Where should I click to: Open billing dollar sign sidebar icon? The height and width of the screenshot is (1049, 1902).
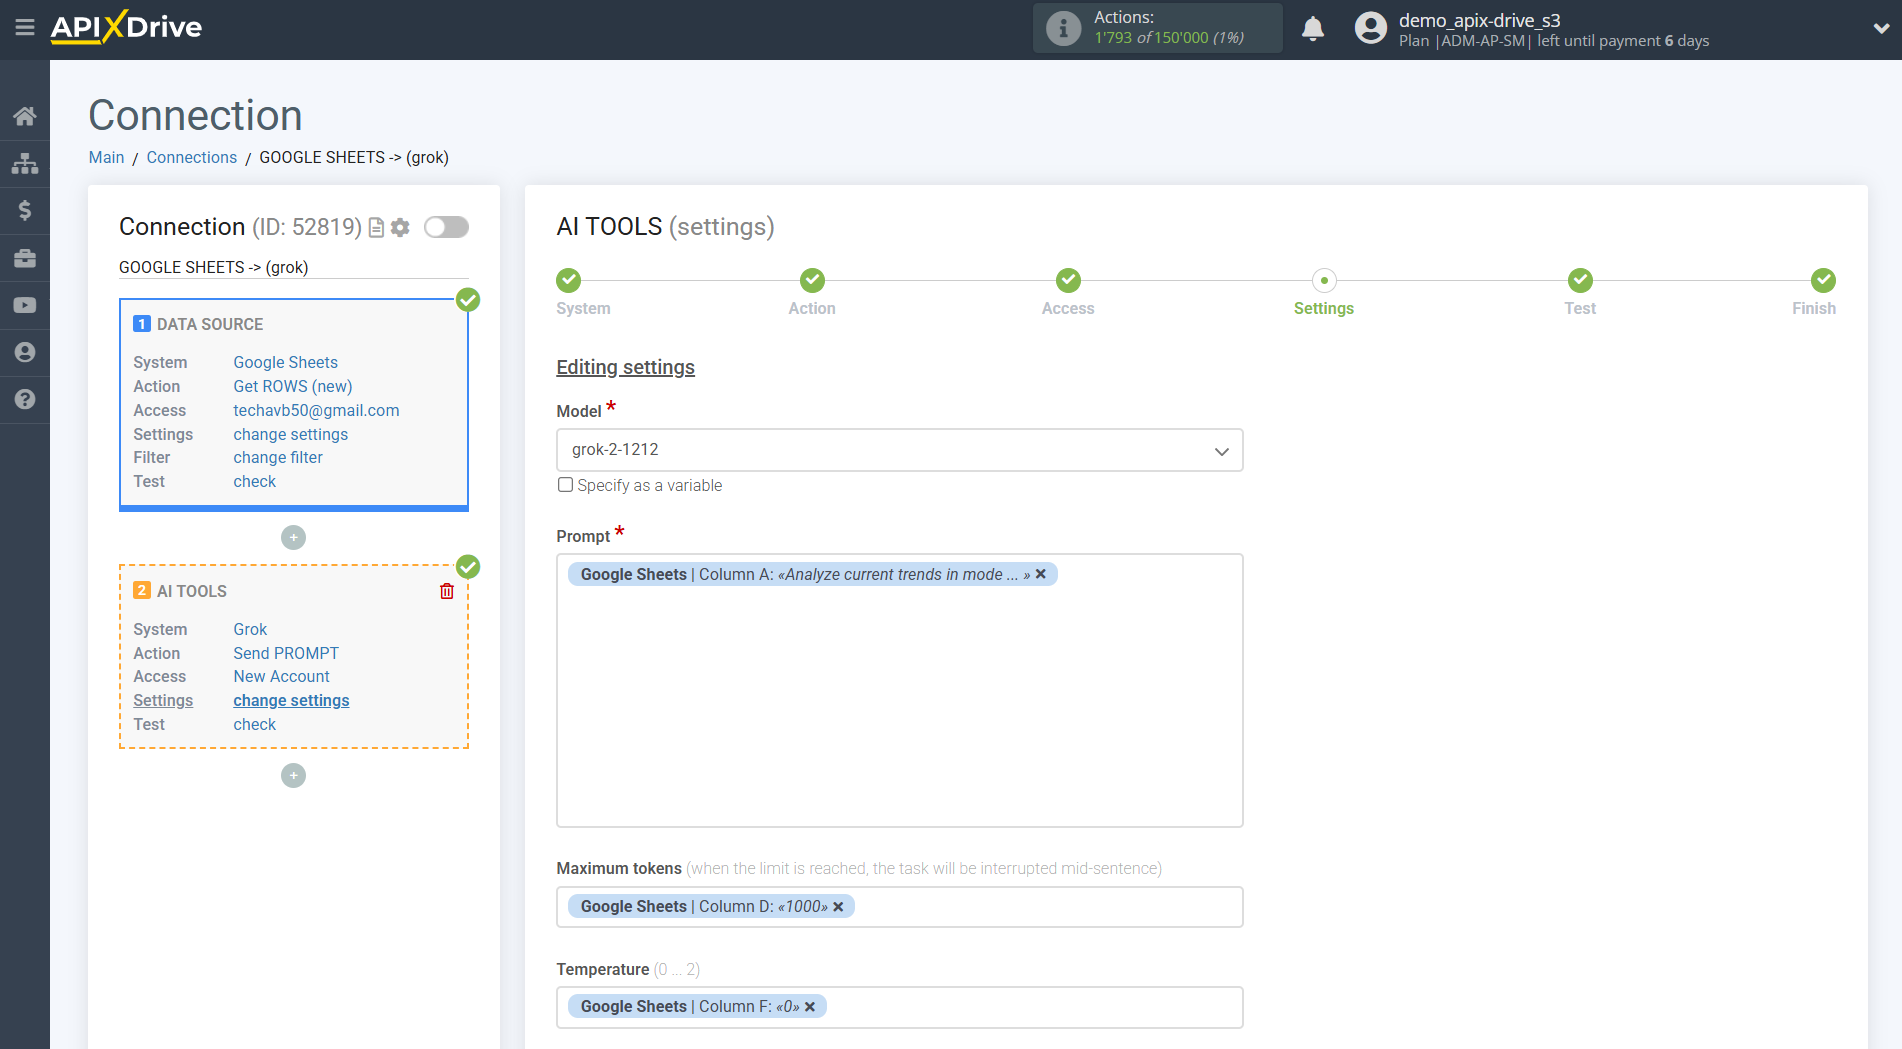(25, 210)
